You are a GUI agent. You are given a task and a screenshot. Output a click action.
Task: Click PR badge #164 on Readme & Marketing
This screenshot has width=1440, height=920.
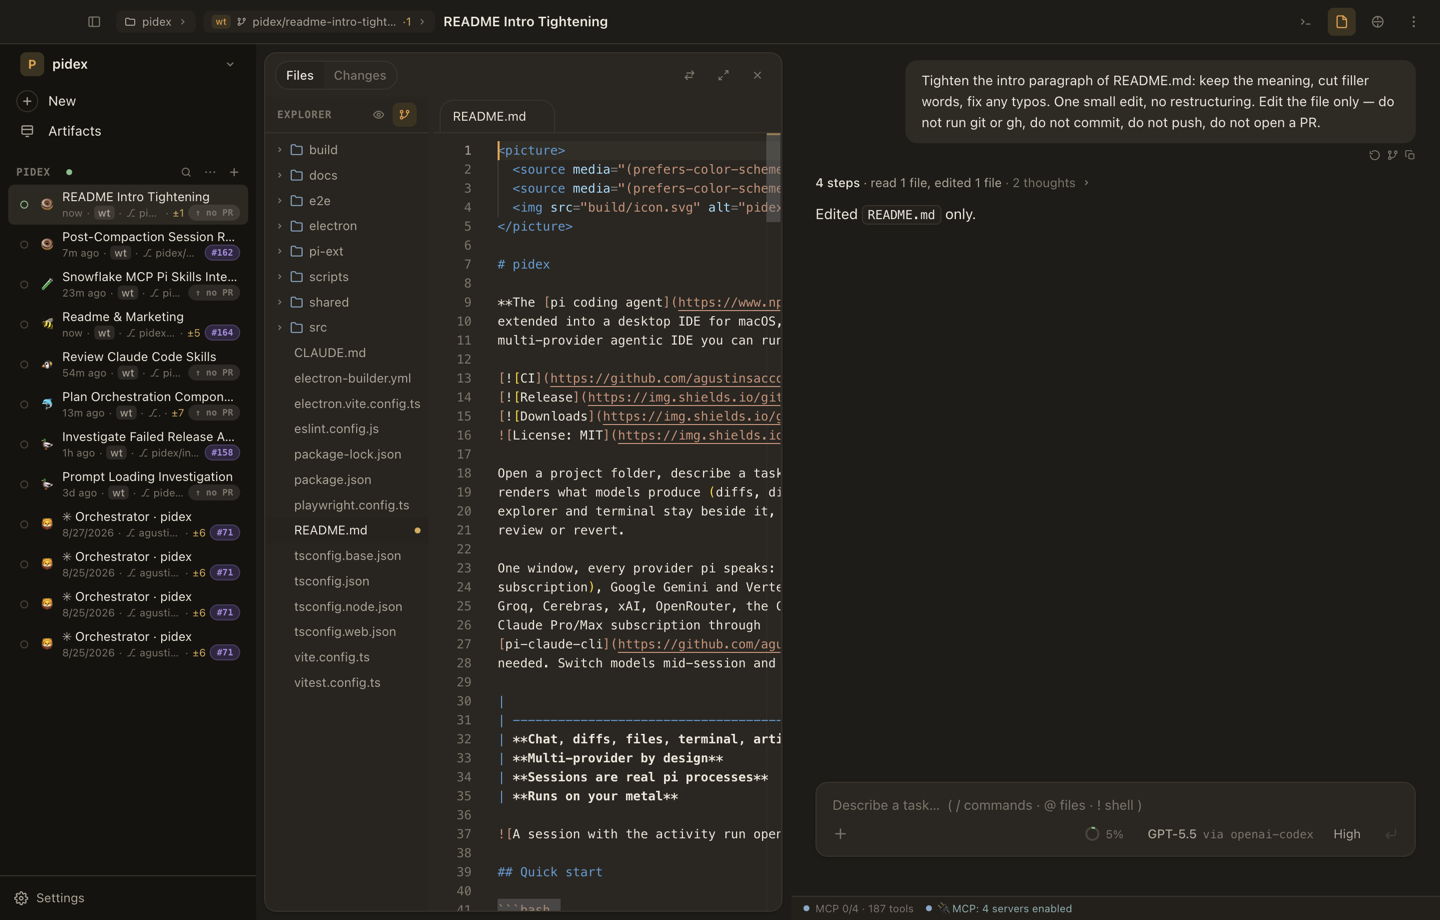[222, 333]
